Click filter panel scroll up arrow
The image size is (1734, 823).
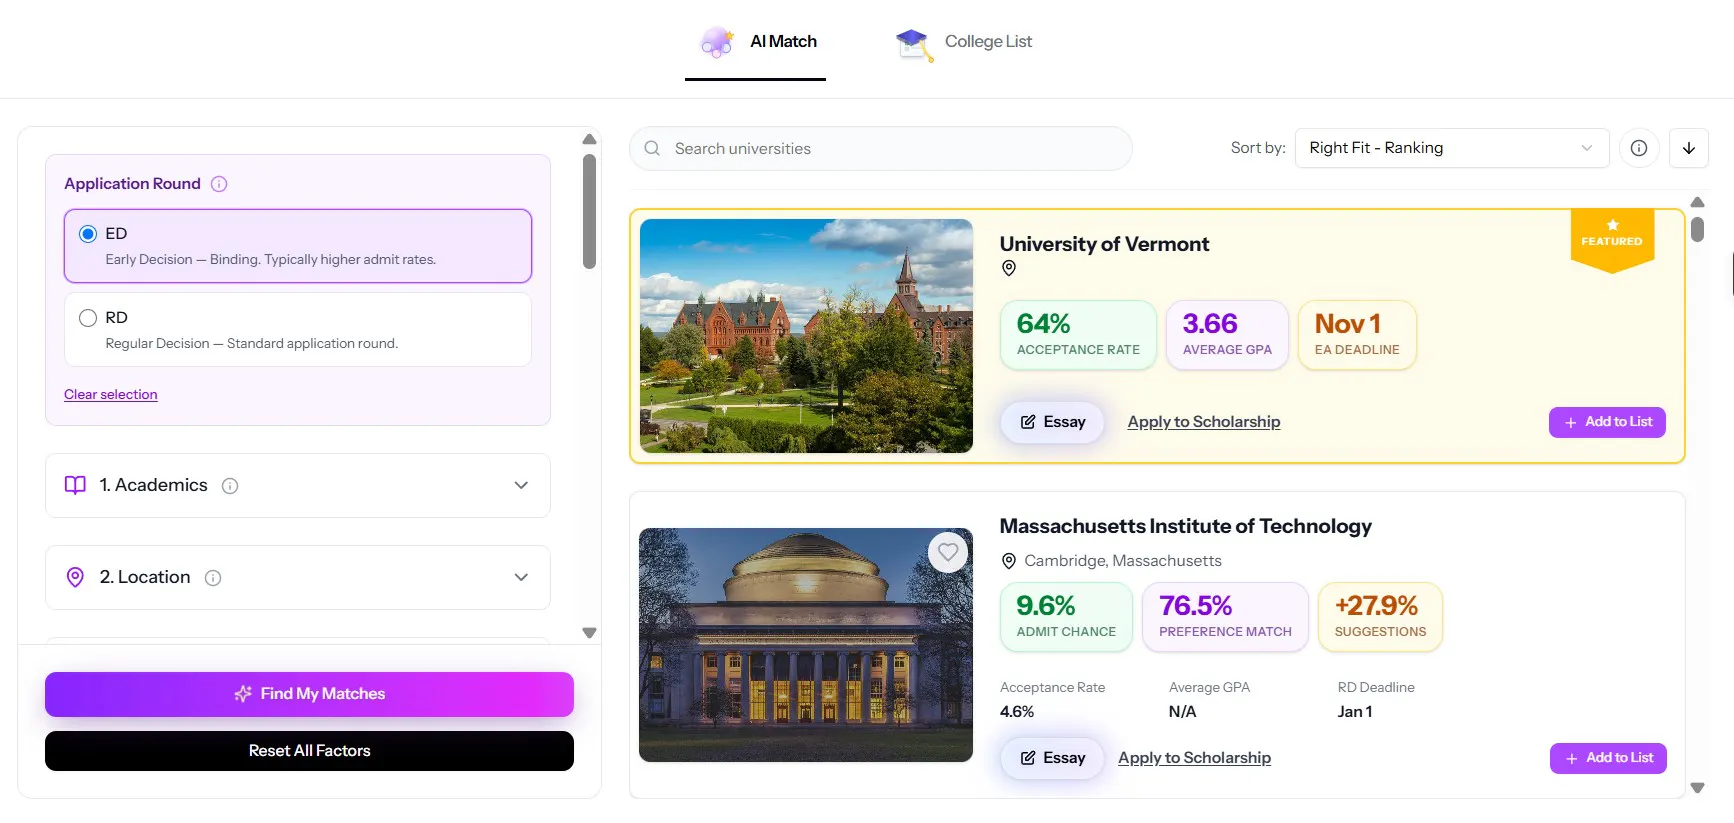[x=589, y=139]
